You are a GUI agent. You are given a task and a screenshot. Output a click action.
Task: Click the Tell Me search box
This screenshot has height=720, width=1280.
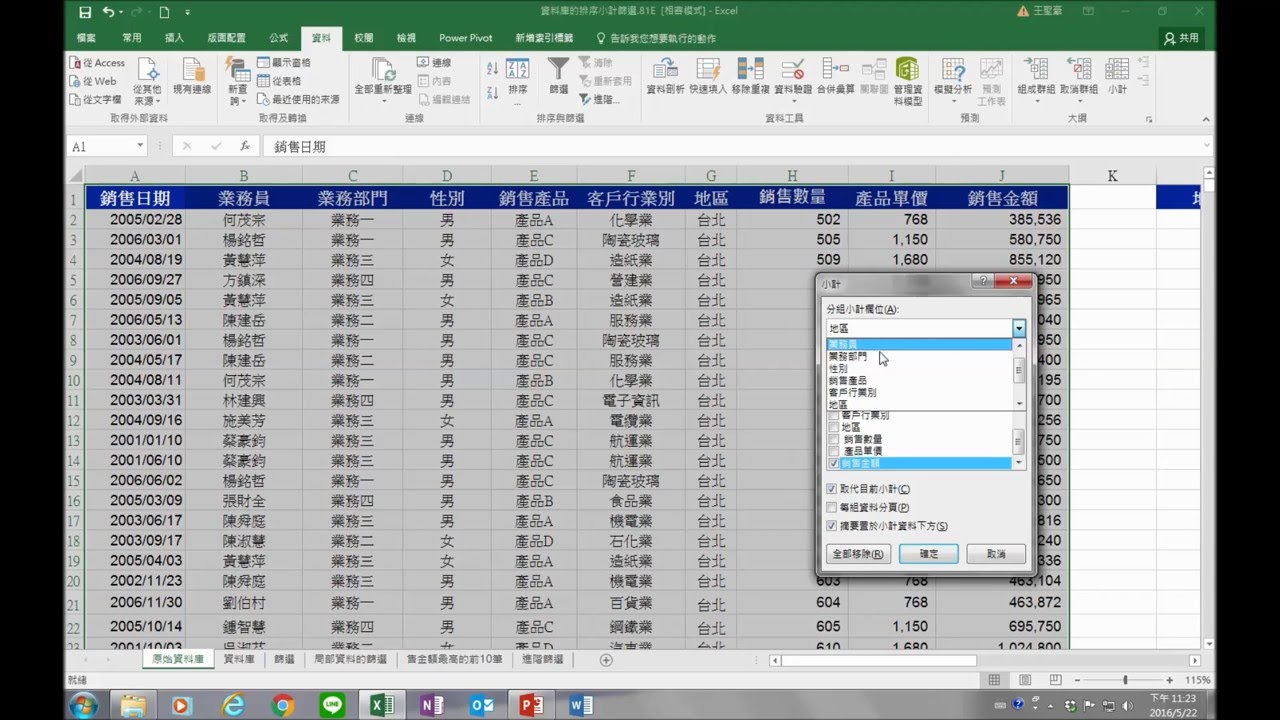pos(656,38)
